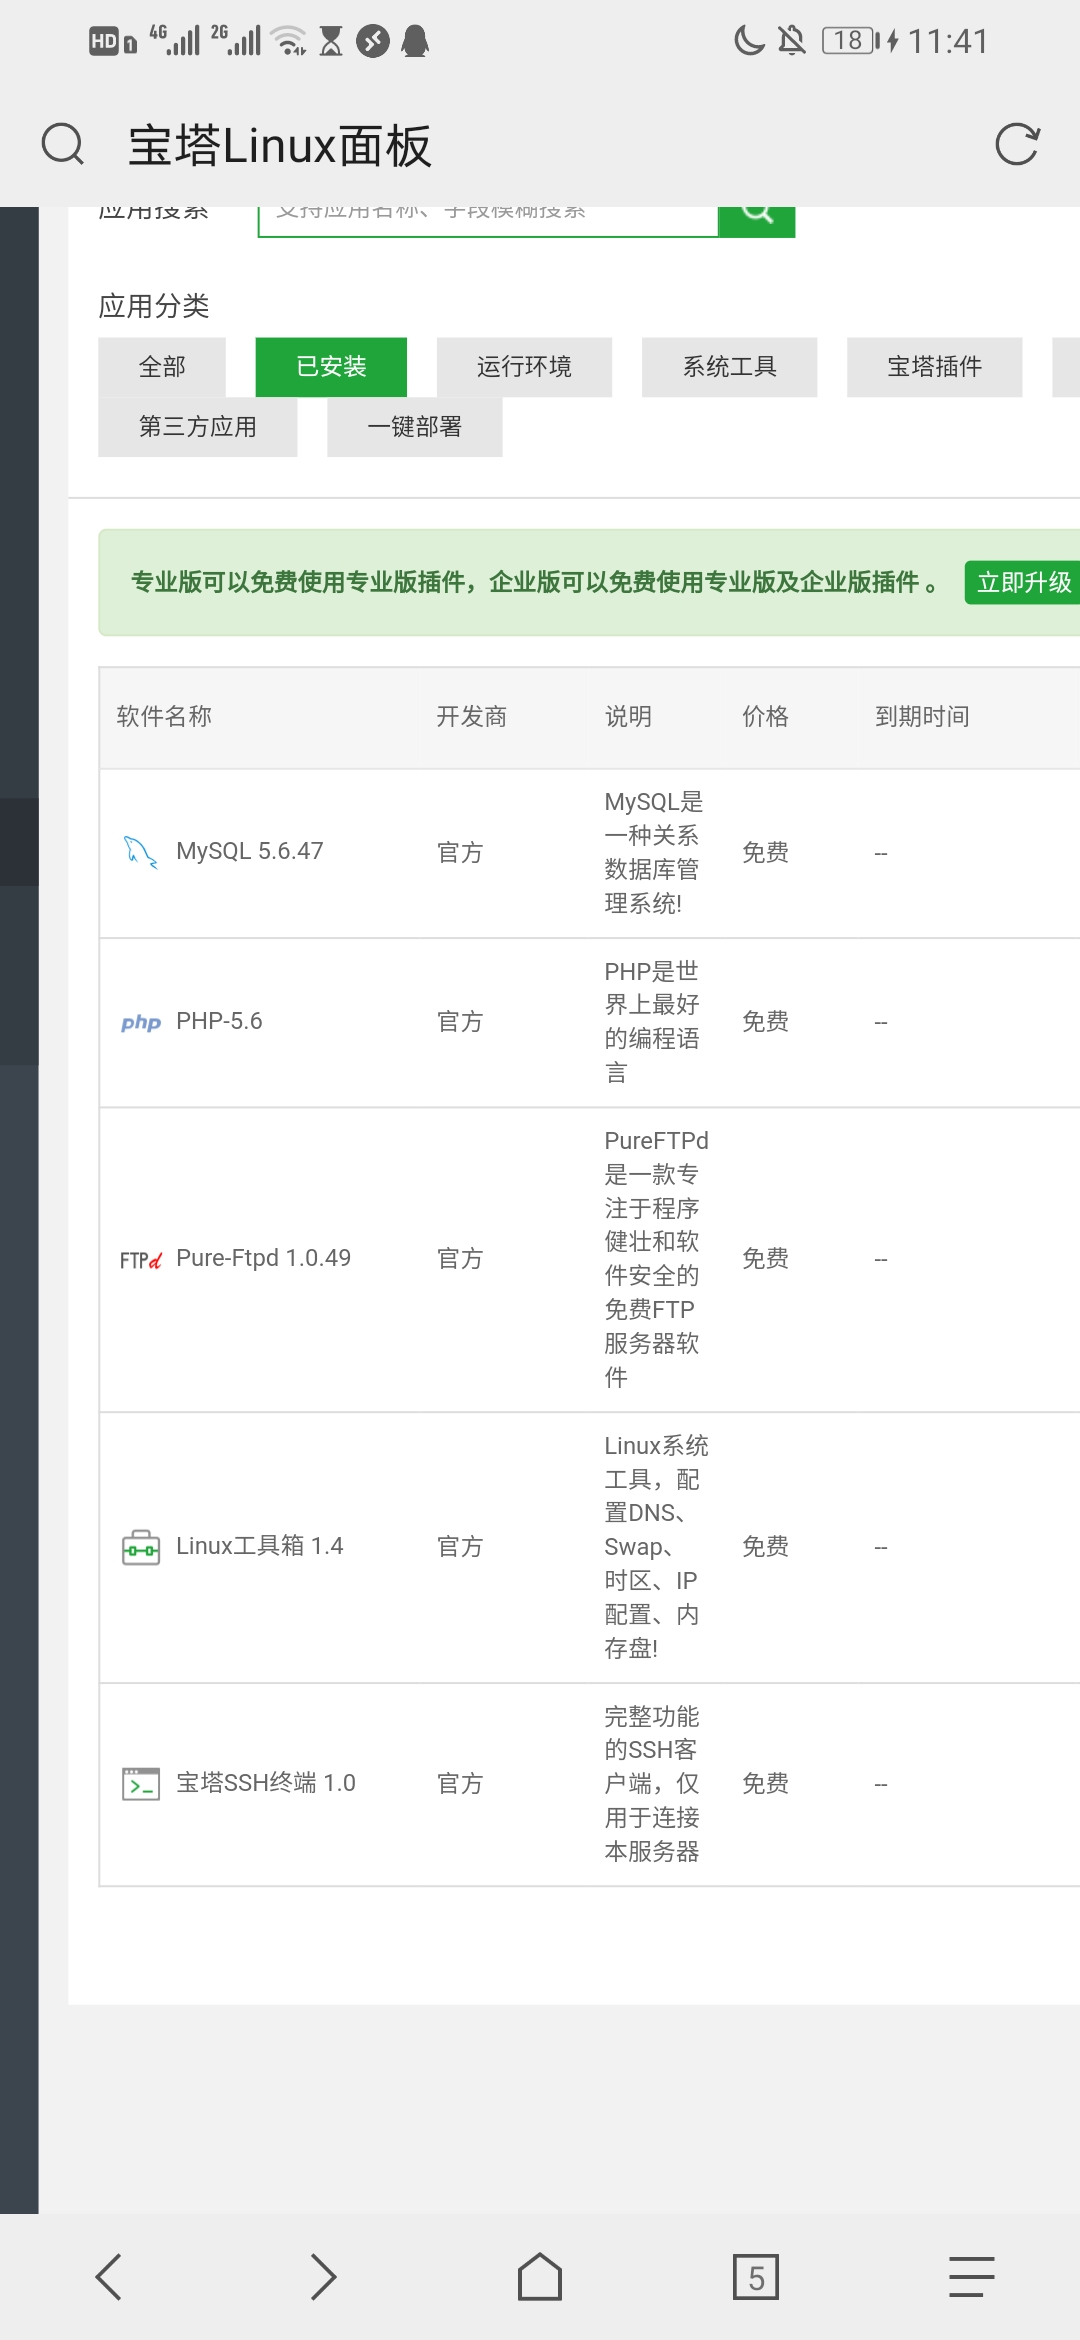Switch to the 运行环境 category
Image resolution: width=1080 pixels, height=2340 pixels.
(524, 367)
